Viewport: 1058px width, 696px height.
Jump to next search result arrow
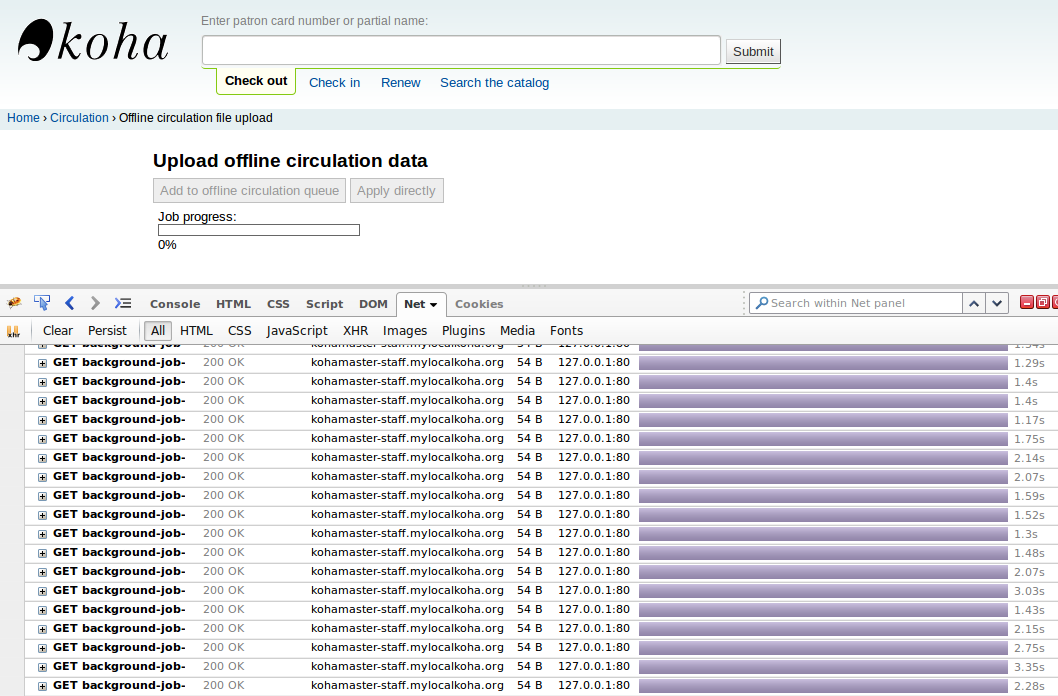(x=997, y=303)
